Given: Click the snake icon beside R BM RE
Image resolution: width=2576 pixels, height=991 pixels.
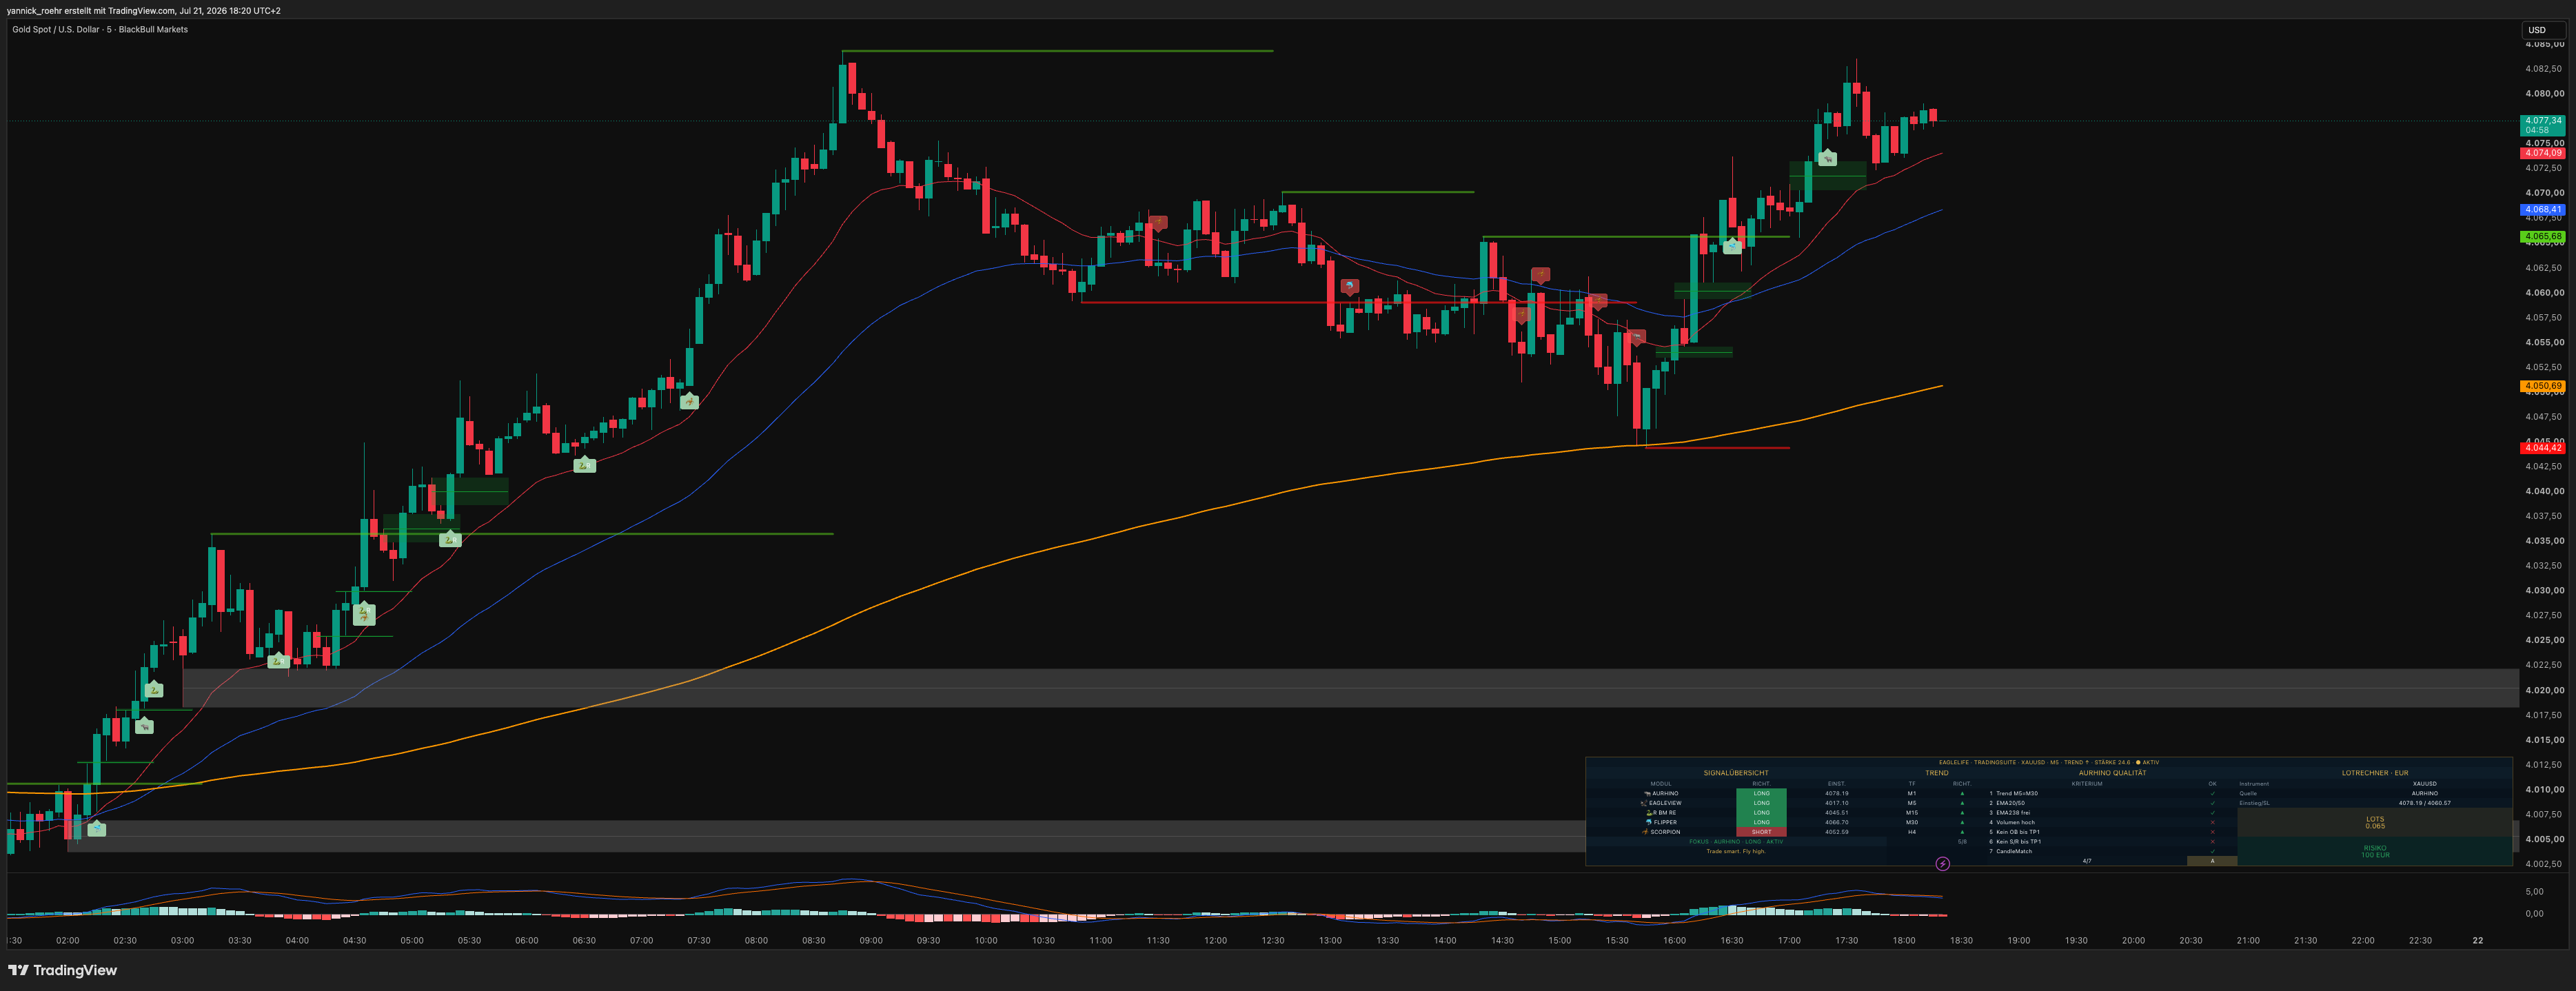Looking at the screenshot, I should [1650, 813].
